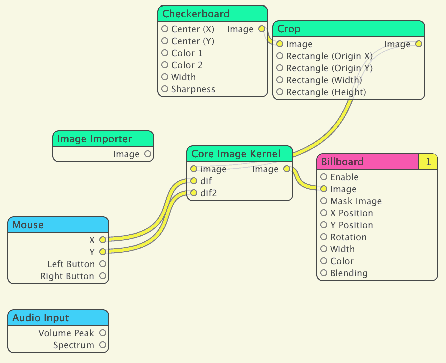The image size is (446, 363).
Task: Click the Billboard Enable input port
Action: pyautogui.click(x=324, y=177)
